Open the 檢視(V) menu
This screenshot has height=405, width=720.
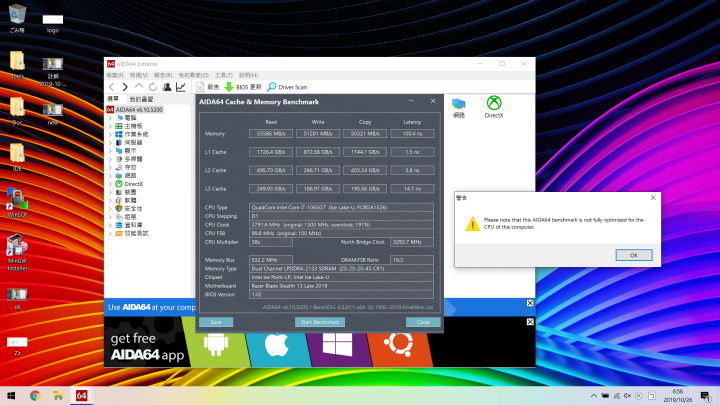[x=139, y=75]
